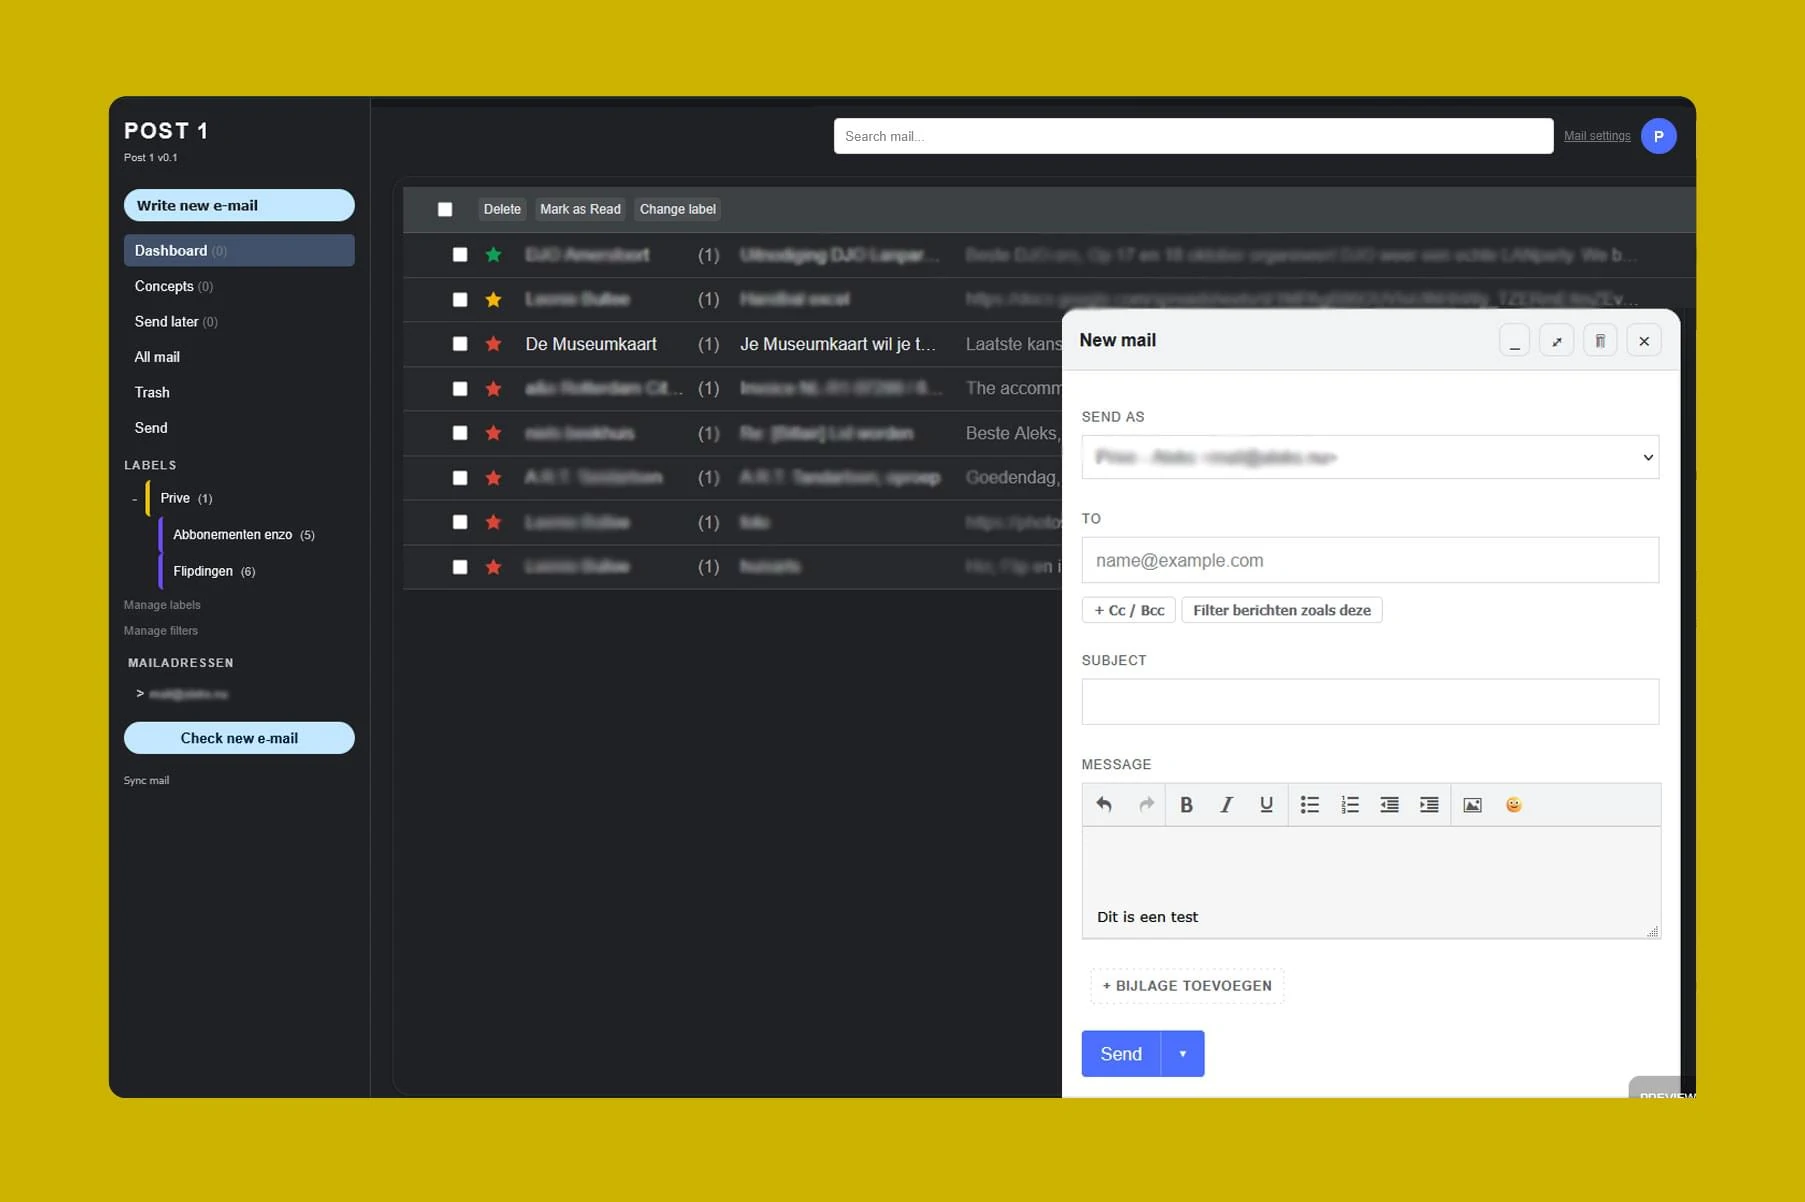Click Write new e-mail button
This screenshot has width=1805, height=1202.
pos(239,205)
